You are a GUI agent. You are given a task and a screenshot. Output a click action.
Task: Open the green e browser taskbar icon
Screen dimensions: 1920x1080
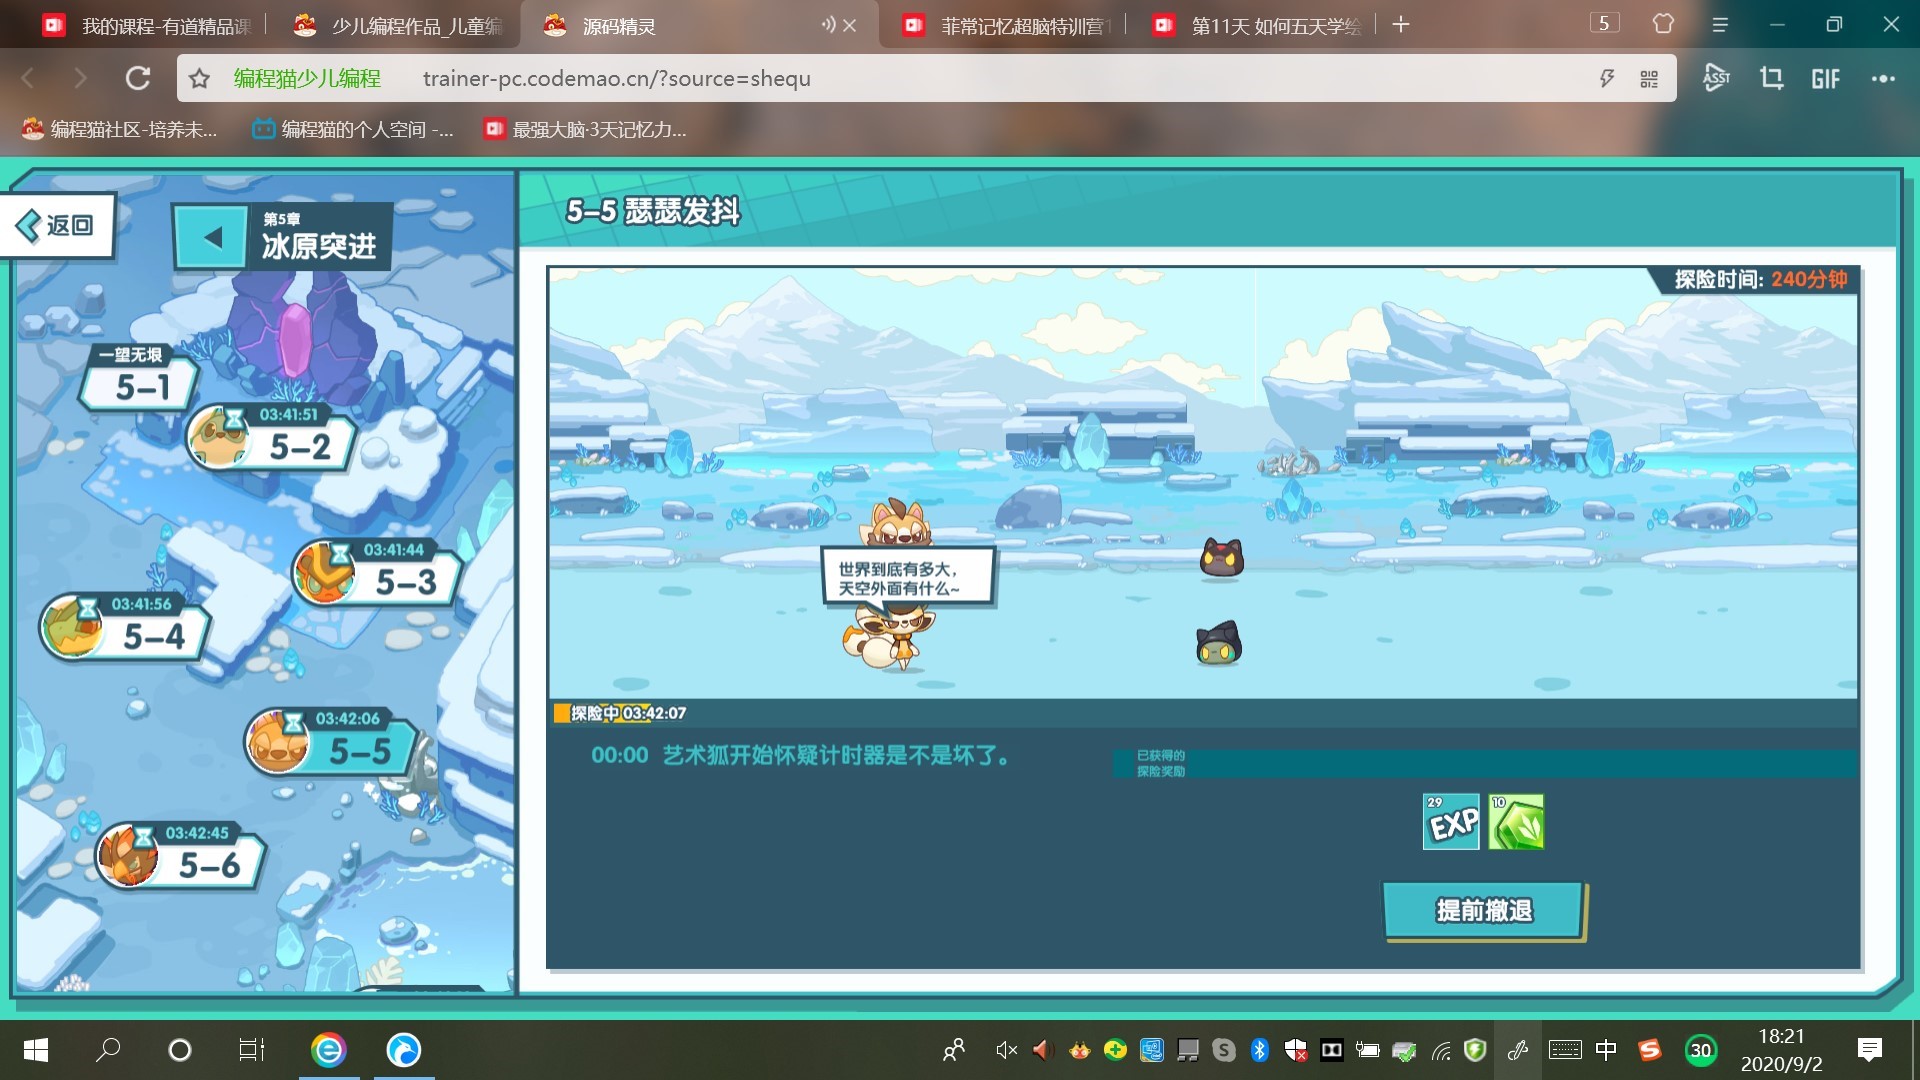[328, 1050]
